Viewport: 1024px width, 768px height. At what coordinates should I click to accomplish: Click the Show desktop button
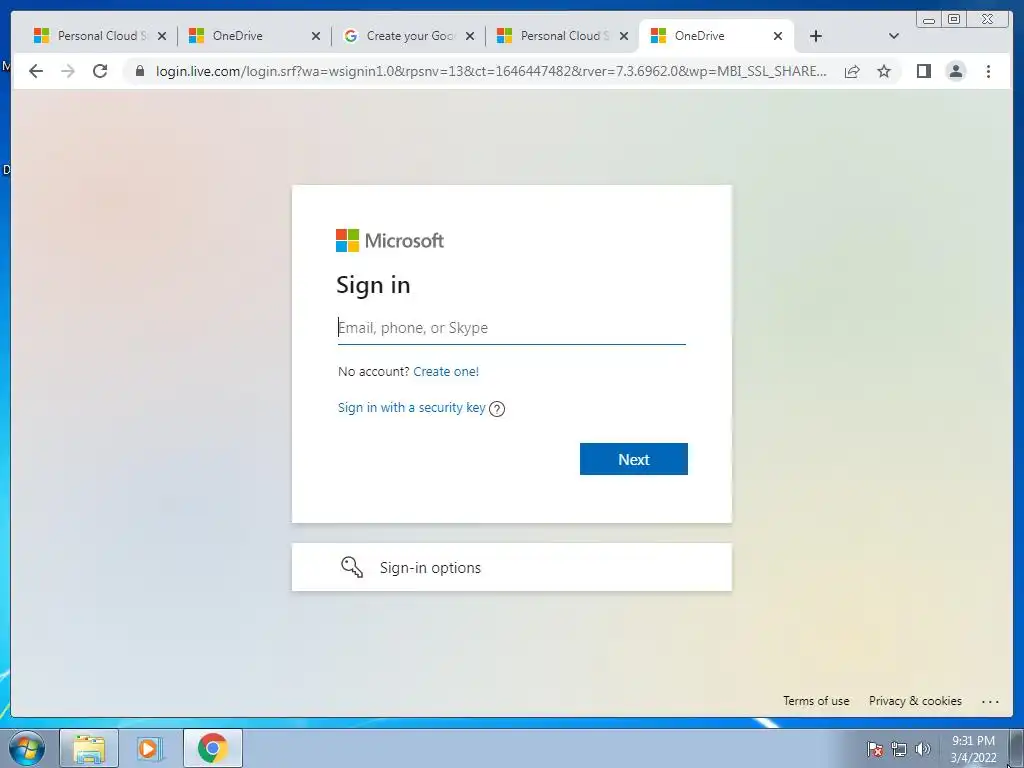point(1017,748)
